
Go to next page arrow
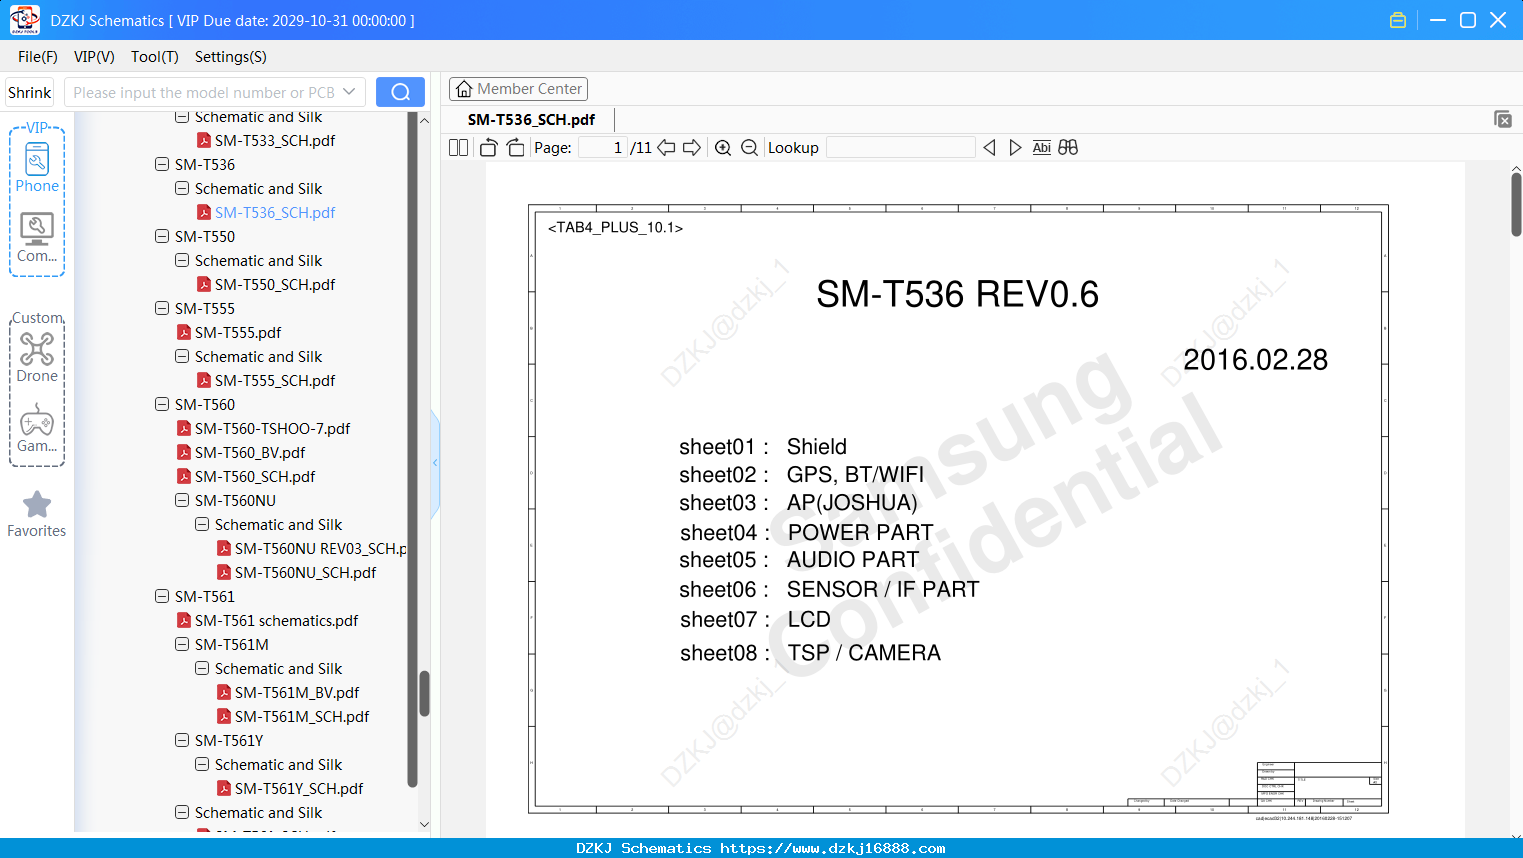(x=692, y=148)
